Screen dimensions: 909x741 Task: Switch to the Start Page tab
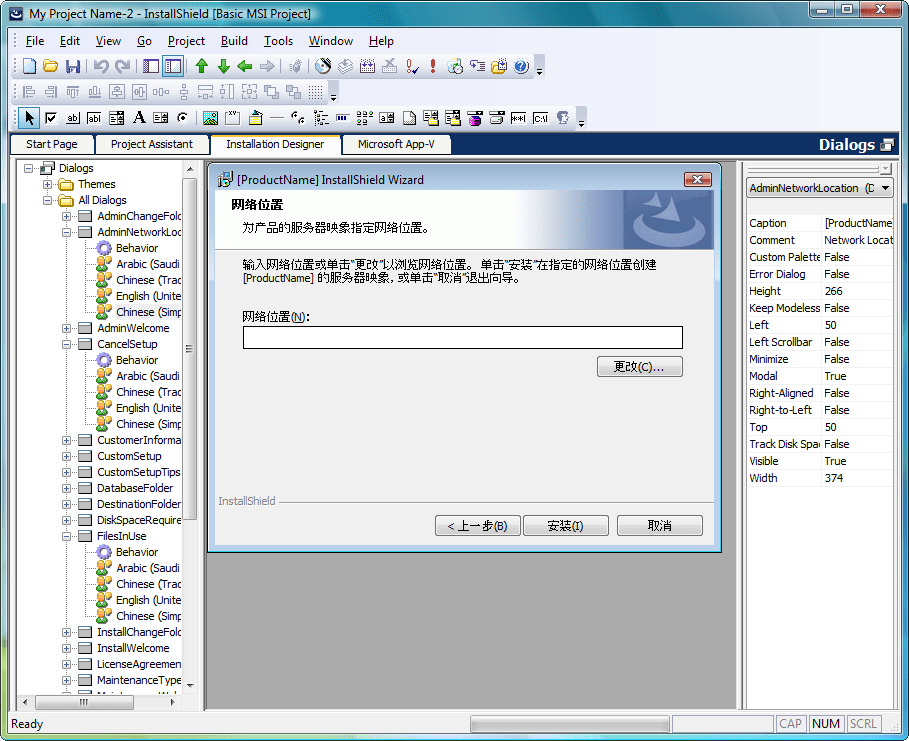point(52,144)
